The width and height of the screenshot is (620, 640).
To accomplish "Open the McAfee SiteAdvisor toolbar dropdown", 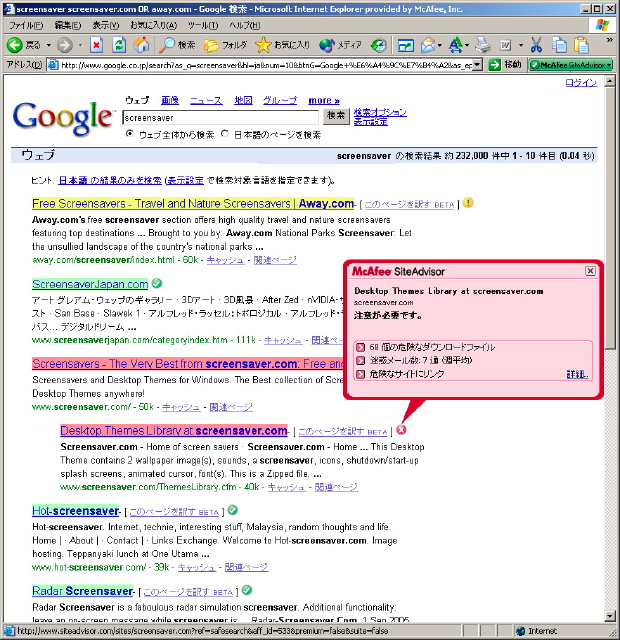I will [x=609, y=65].
